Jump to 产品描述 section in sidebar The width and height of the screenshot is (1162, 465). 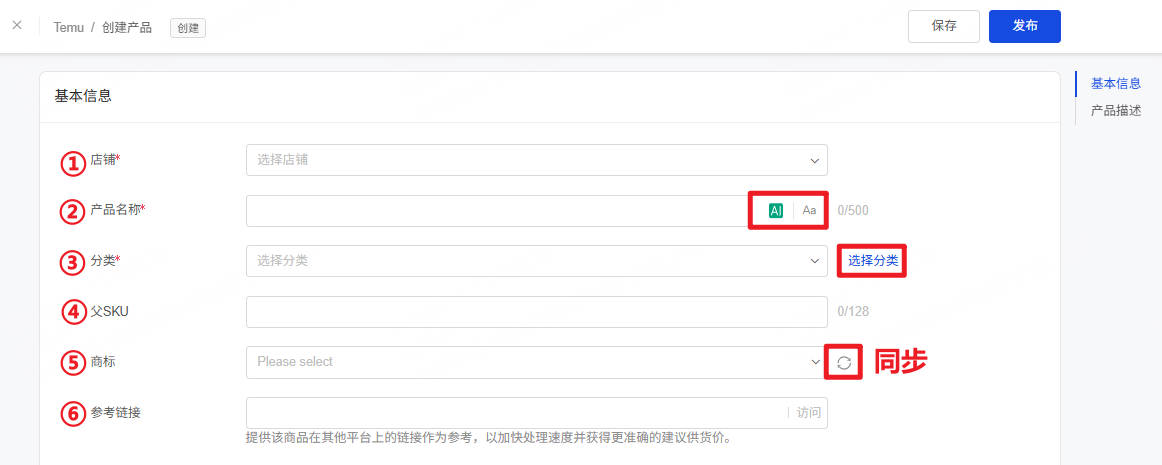[x=1115, y=111]
